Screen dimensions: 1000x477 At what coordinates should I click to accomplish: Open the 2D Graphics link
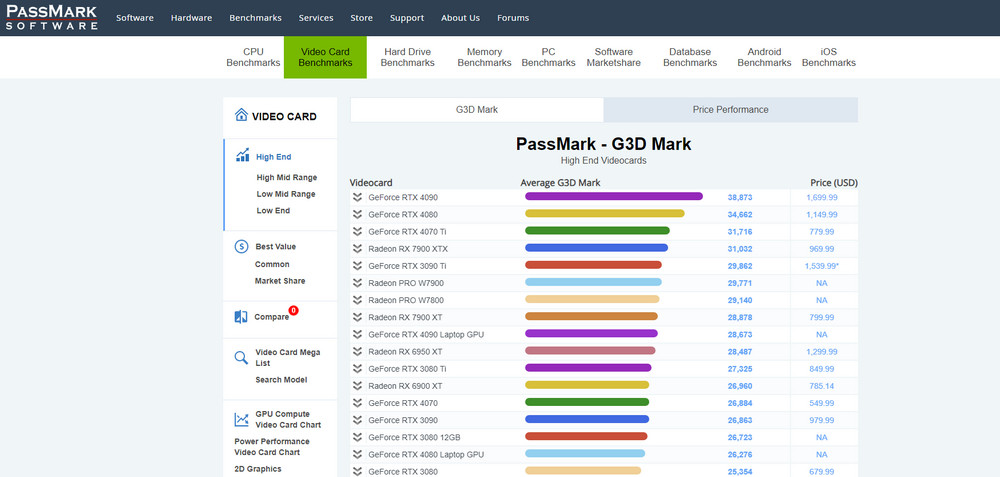click(x=258, y=469)
